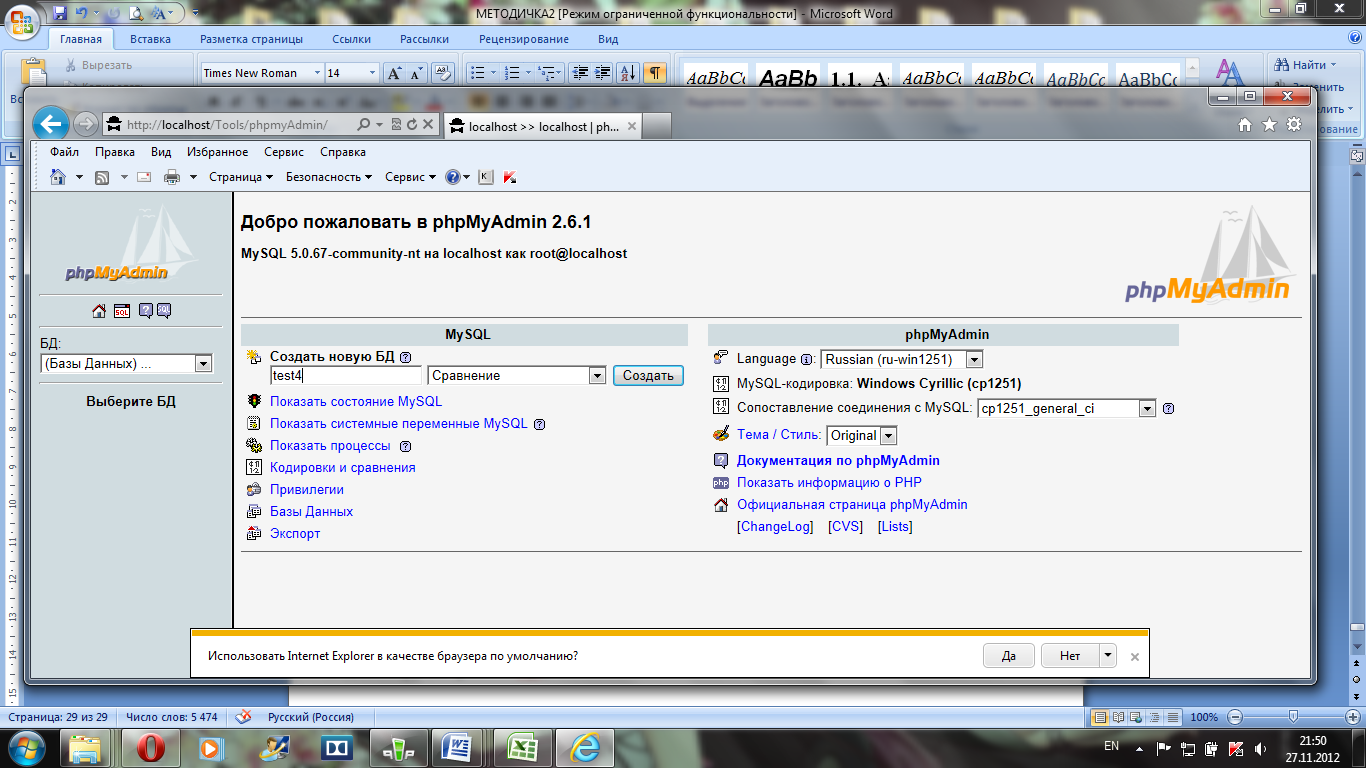Click the Clear Formatting icon in Word ribbon
This screenshot has width=1366, height=768.
[x=442, y=73]
